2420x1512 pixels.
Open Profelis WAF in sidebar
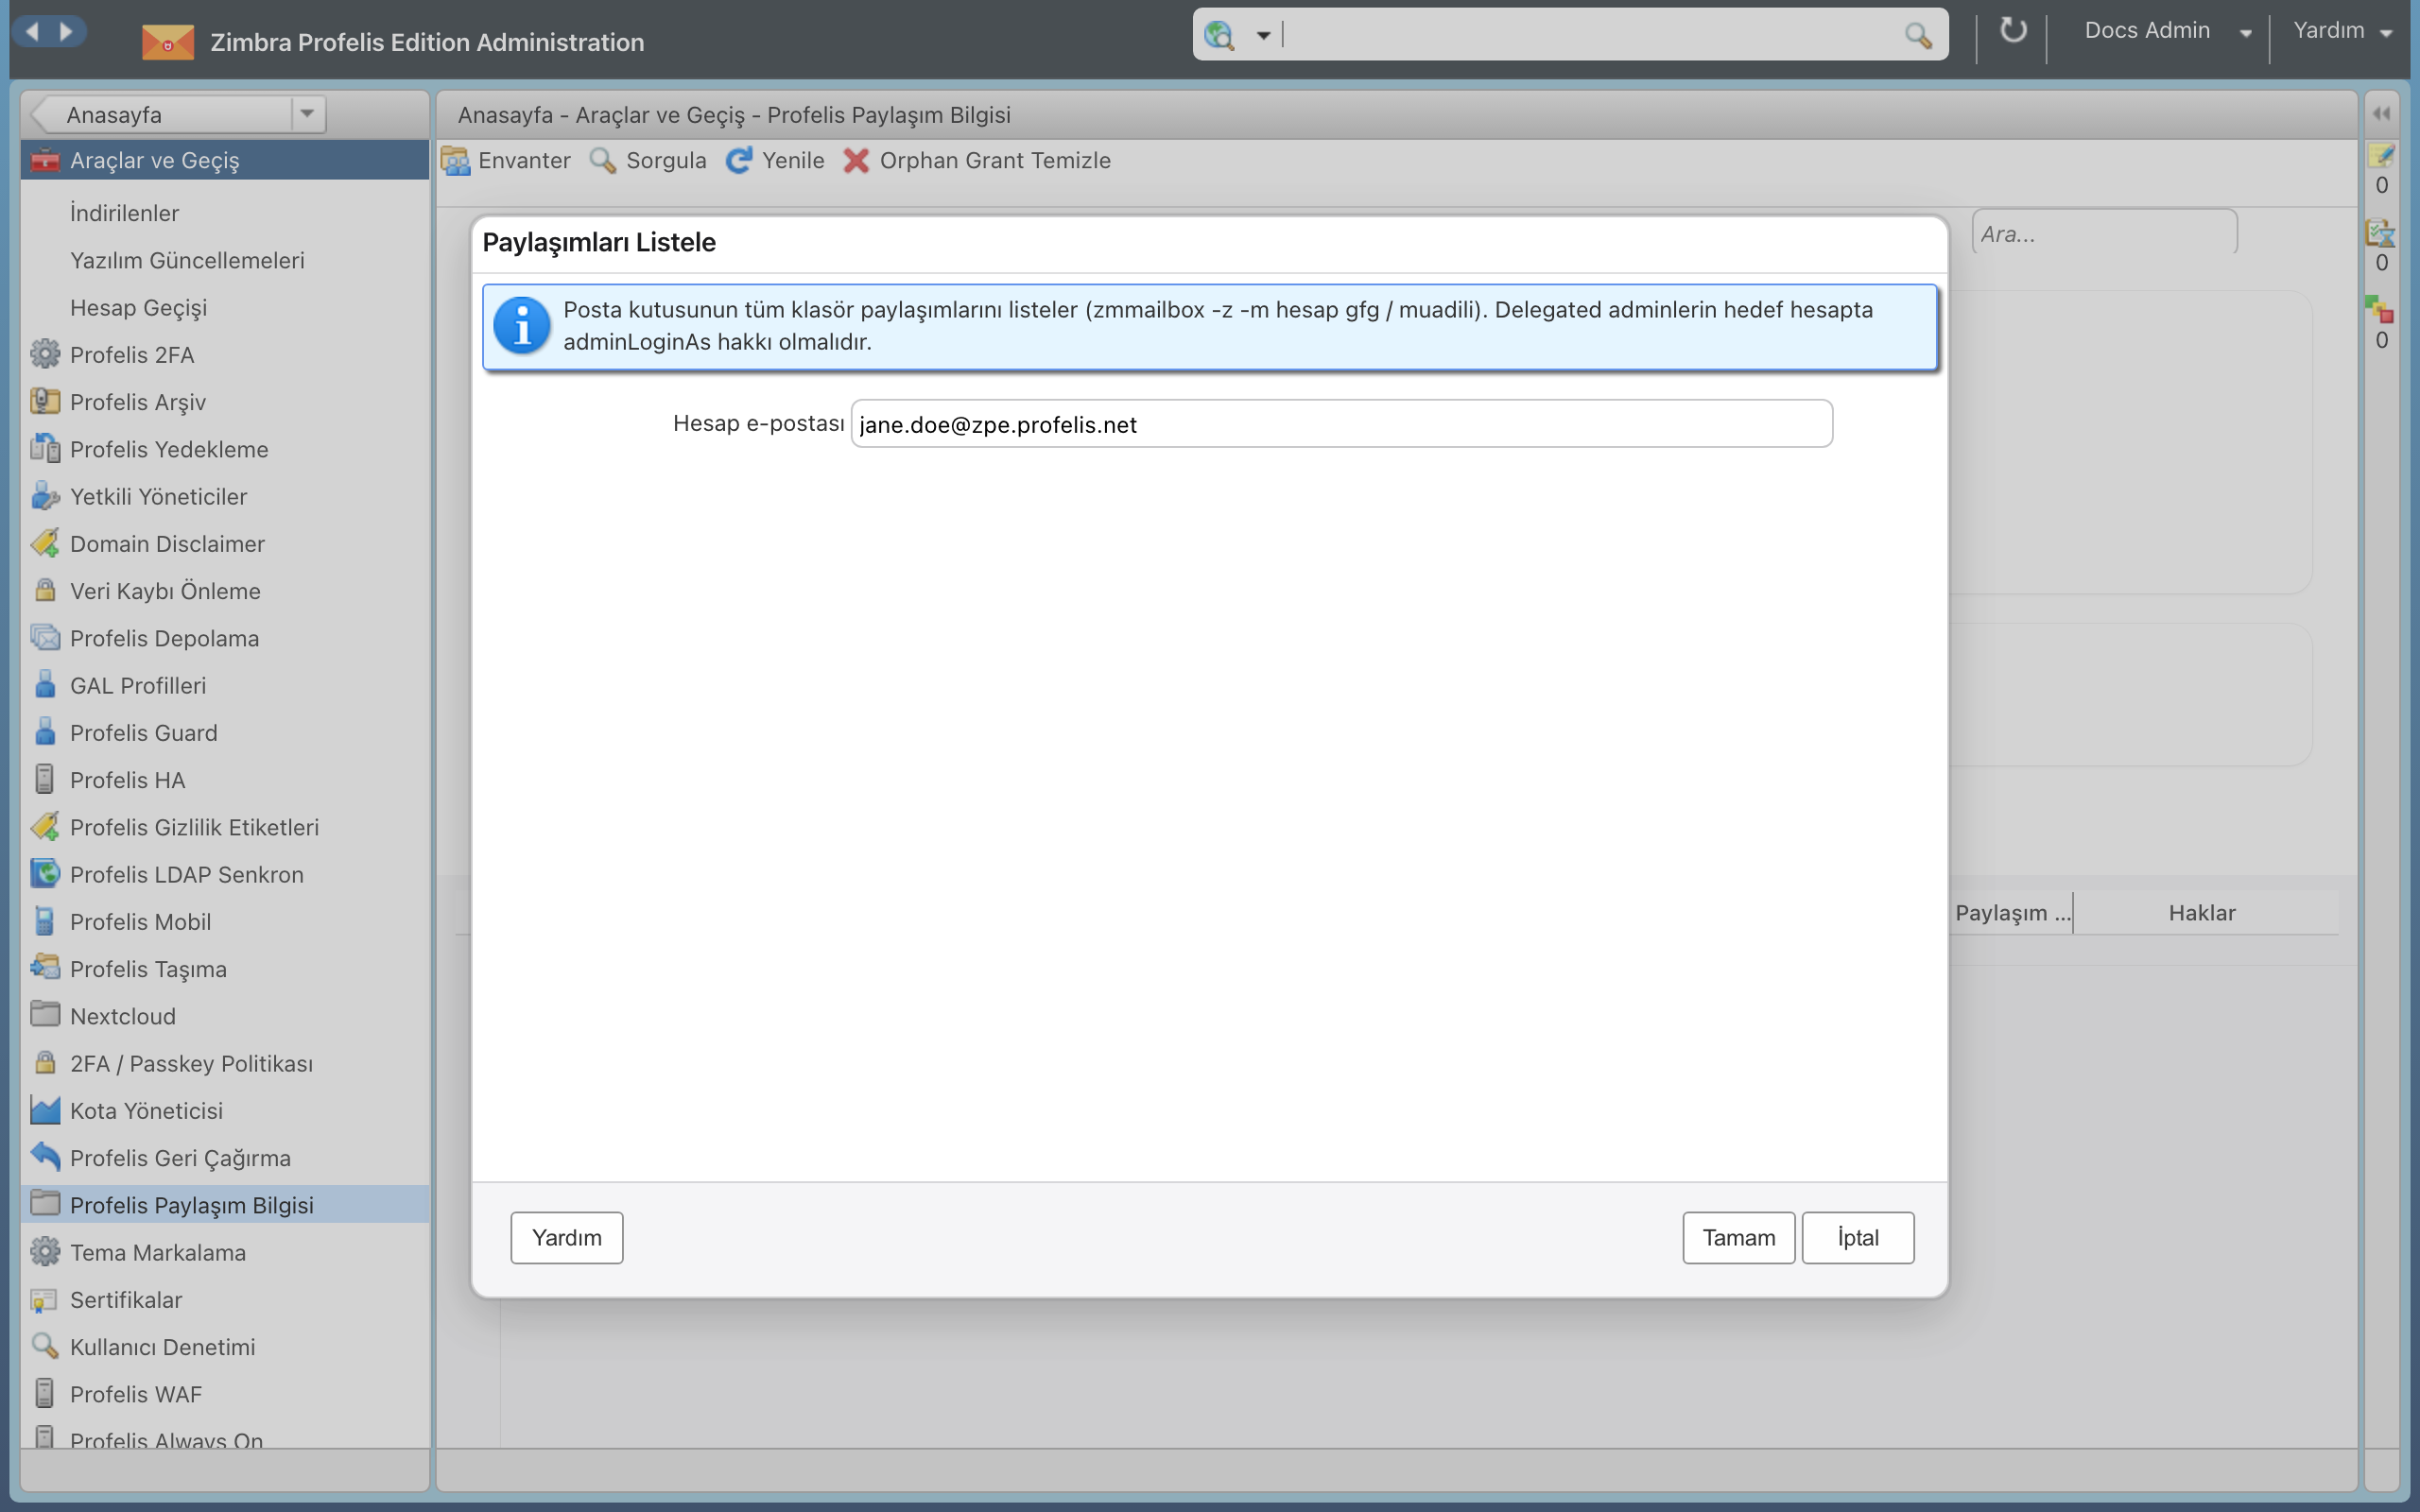(x=136, y=1394)
